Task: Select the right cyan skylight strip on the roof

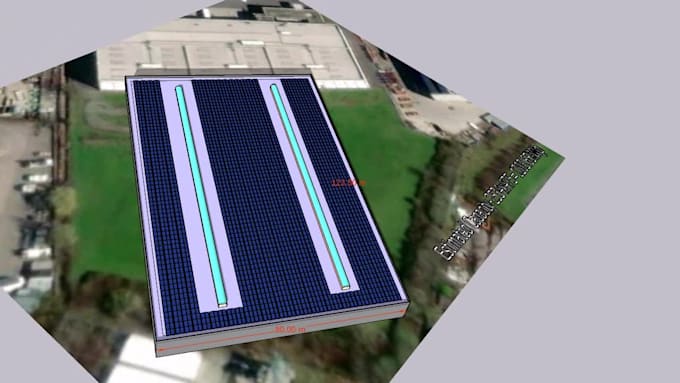Action: [x=310, y=187]
